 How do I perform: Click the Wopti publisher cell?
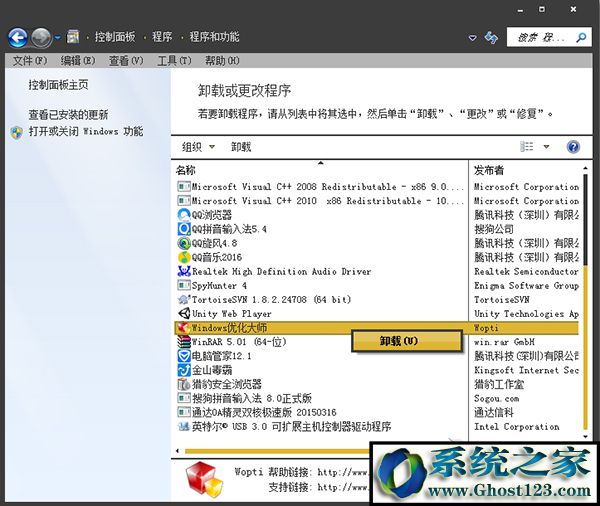486,328
